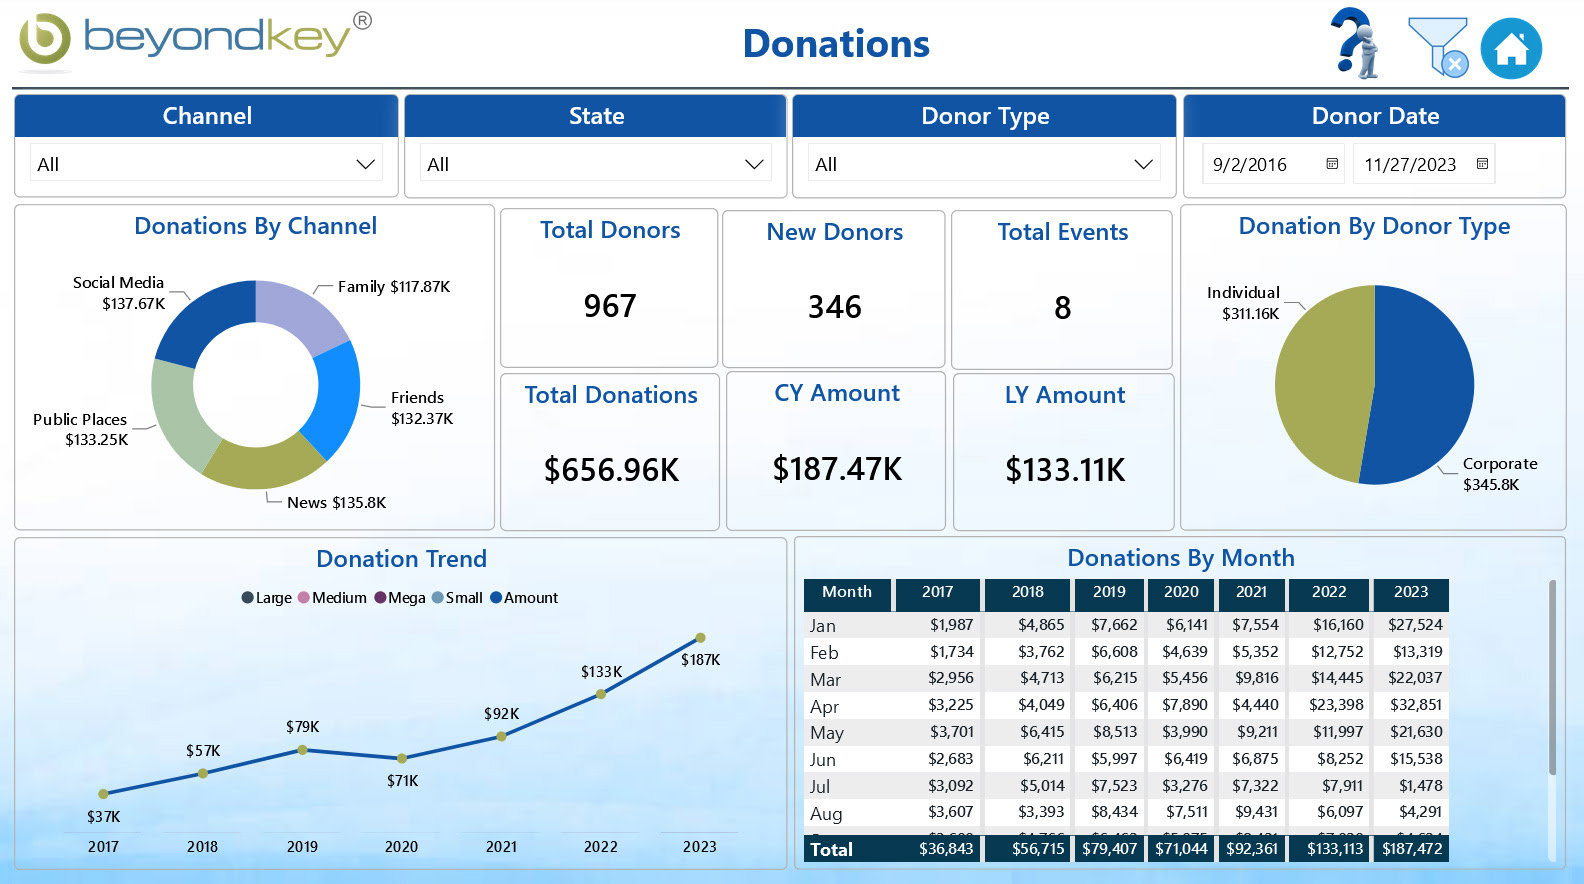Sort table by the Month column header

[846, 592]
